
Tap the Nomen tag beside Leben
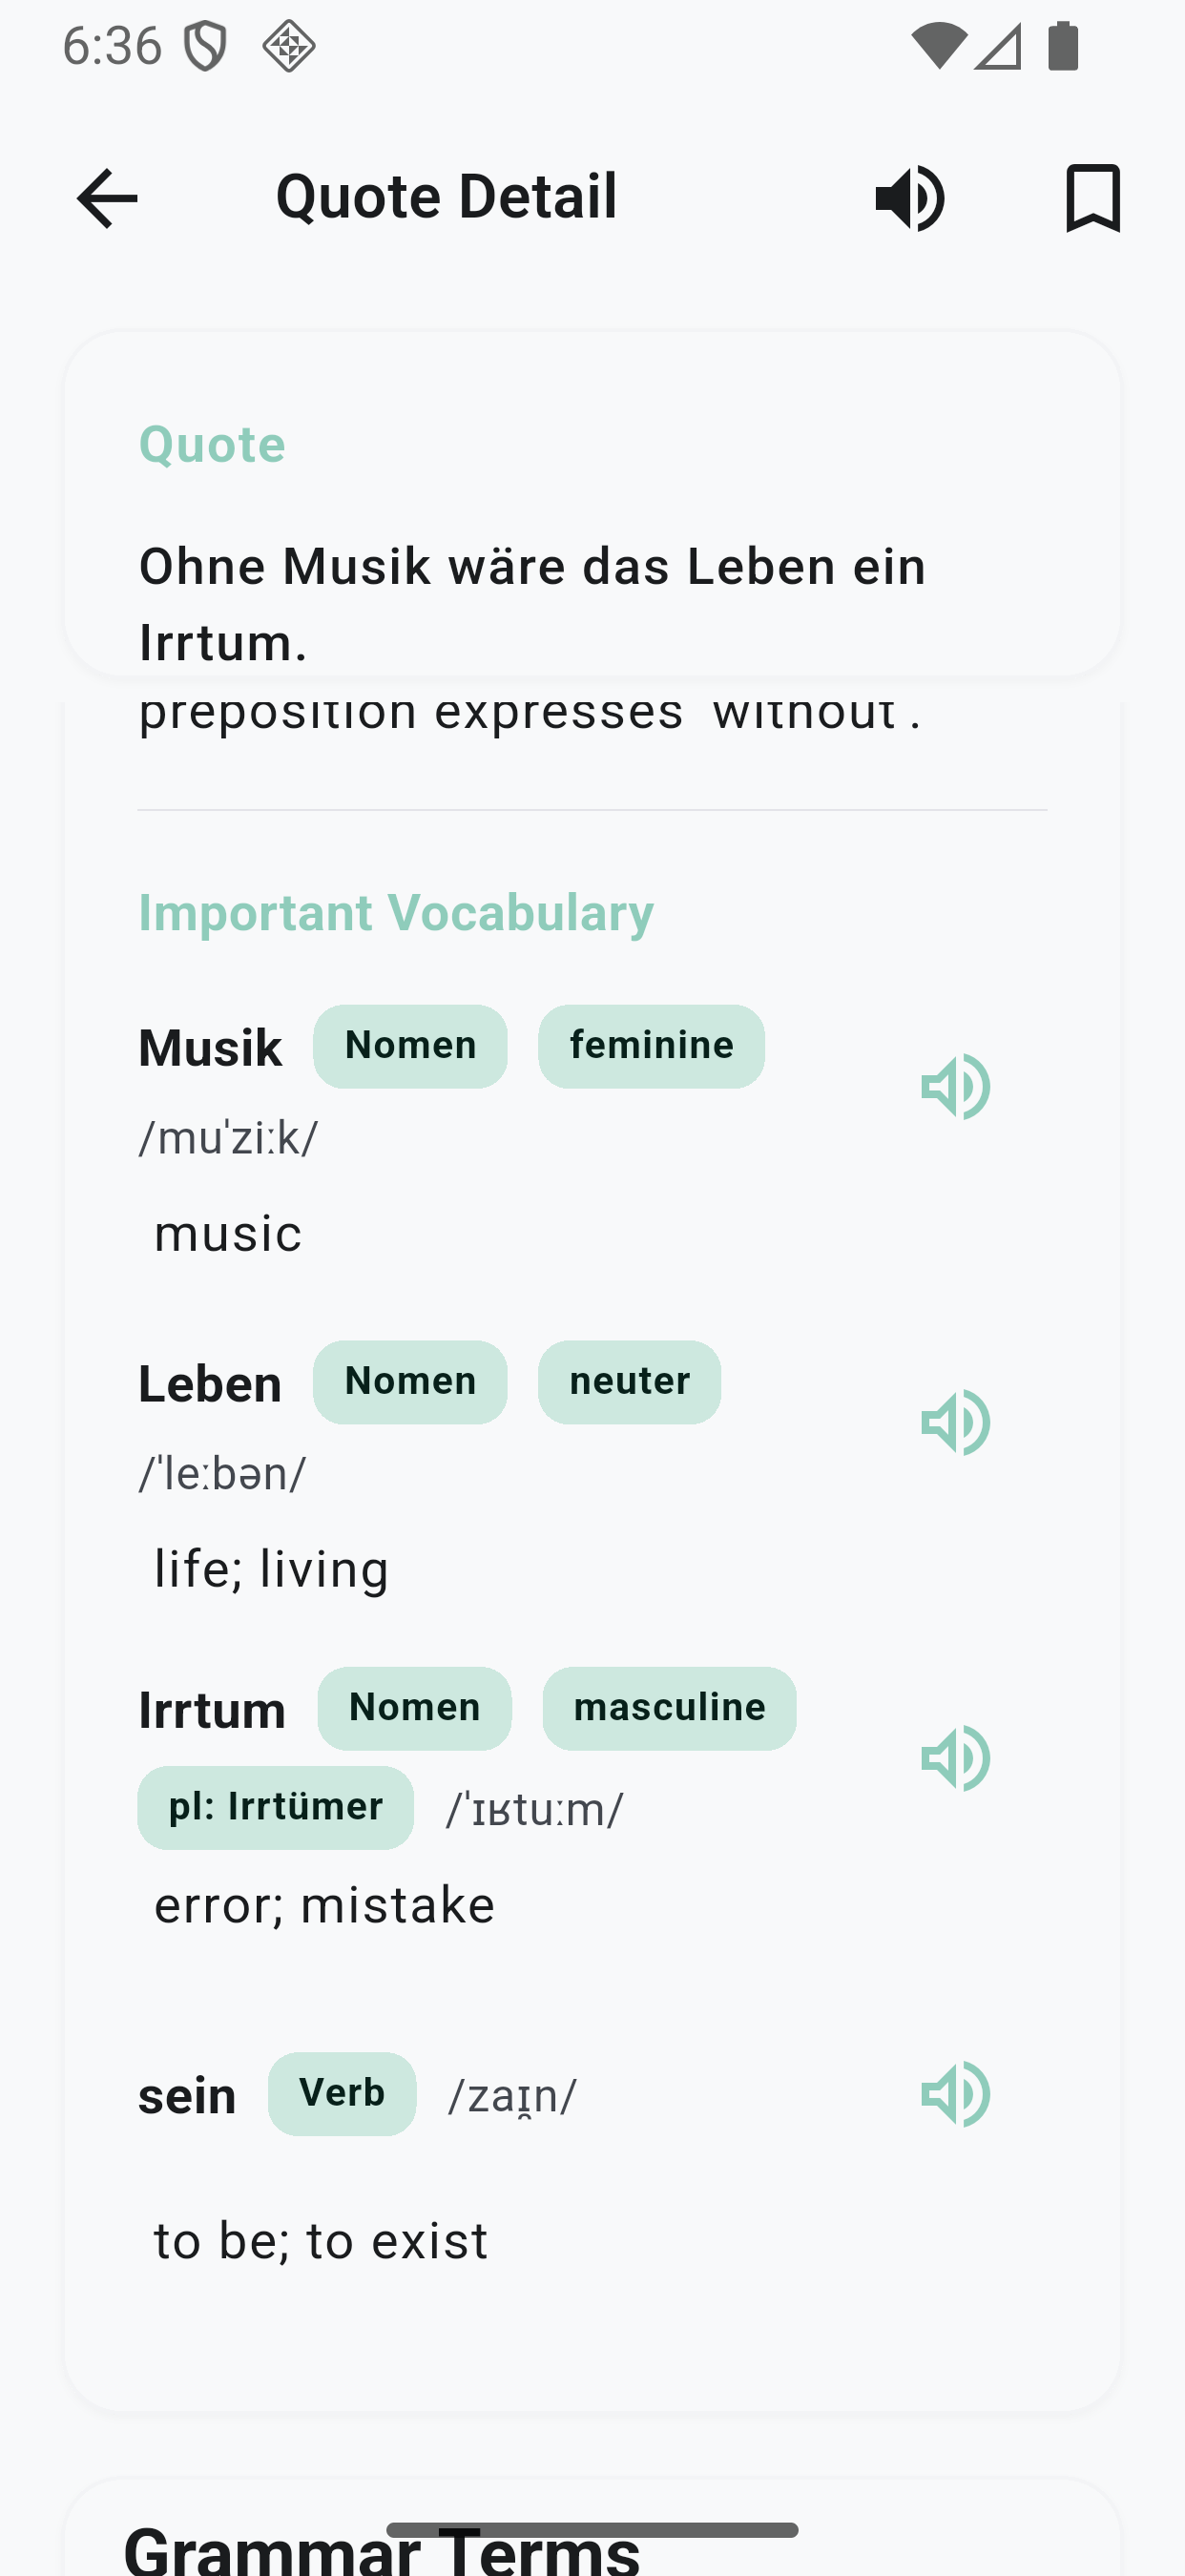coord(410,1382)
